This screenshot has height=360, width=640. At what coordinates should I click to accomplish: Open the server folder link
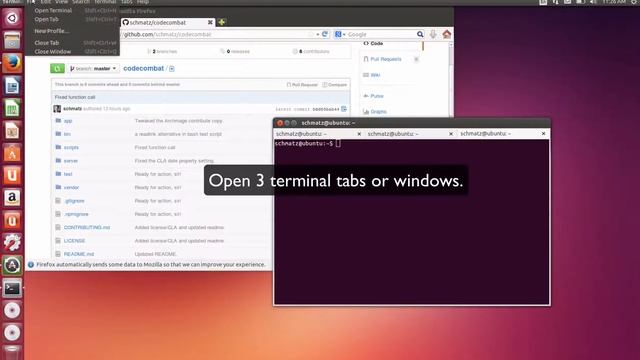[71, 161]
